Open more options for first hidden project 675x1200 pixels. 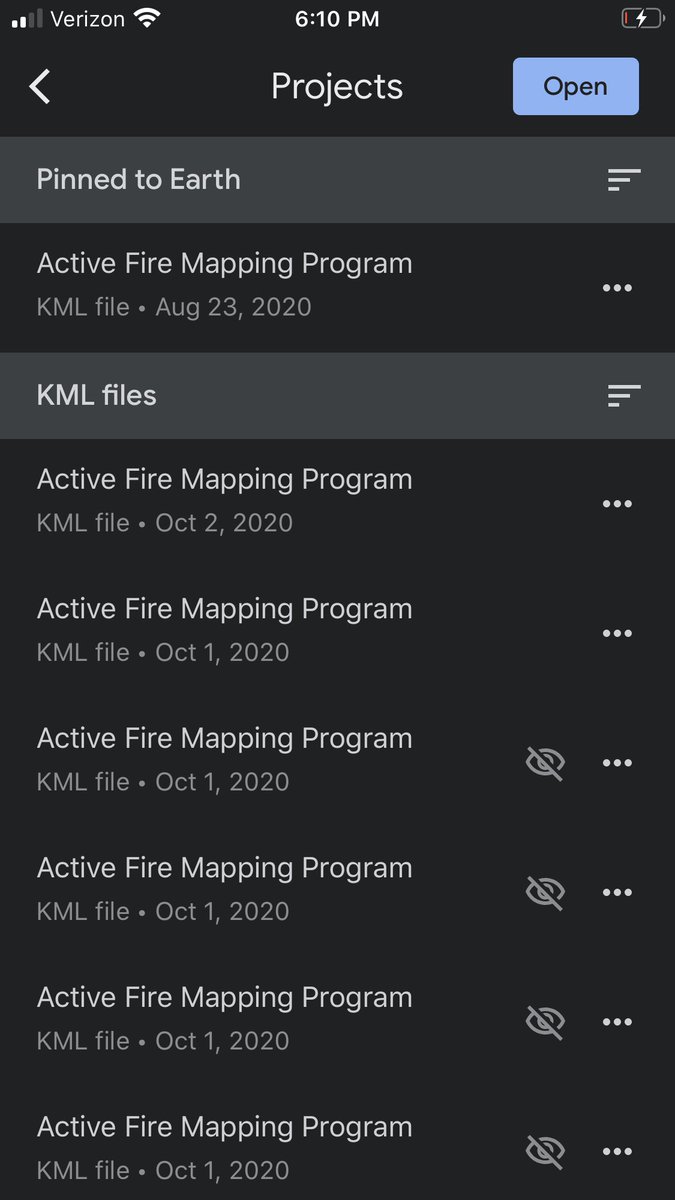(x=617, y=763)
